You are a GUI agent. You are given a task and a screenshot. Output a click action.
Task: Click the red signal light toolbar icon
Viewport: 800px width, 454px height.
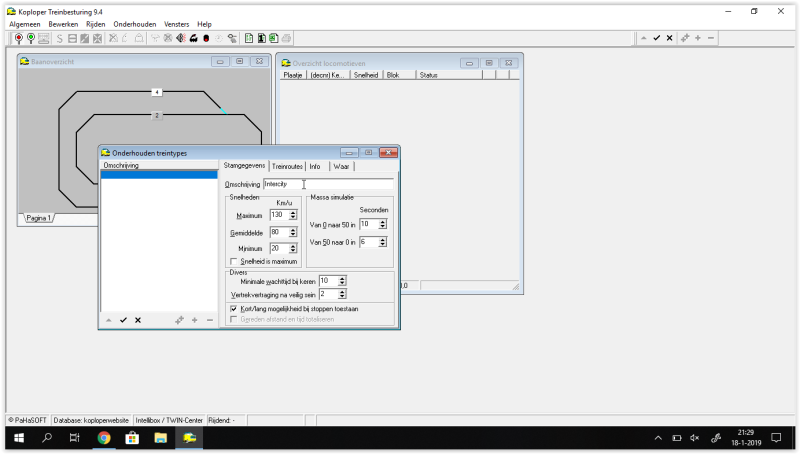[19, 38]
